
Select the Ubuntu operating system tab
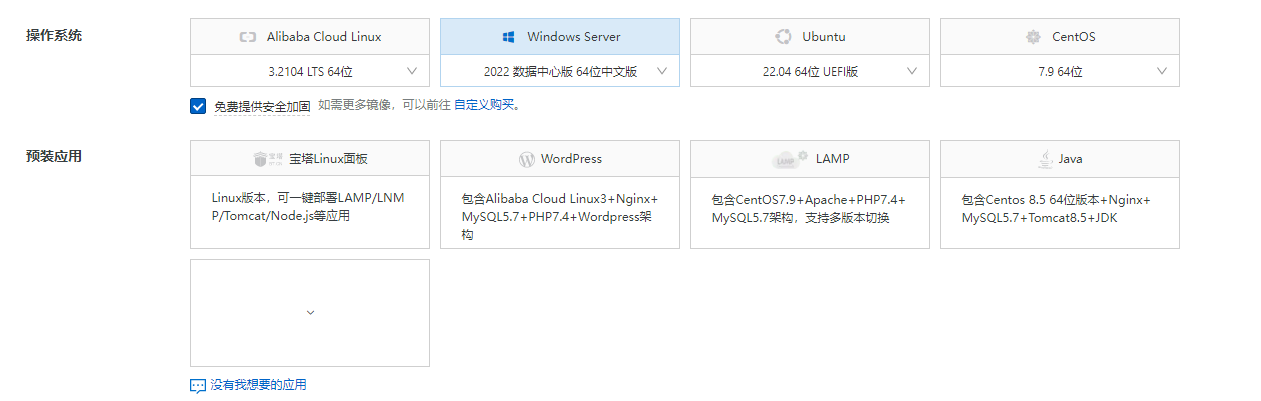[810, 37]
